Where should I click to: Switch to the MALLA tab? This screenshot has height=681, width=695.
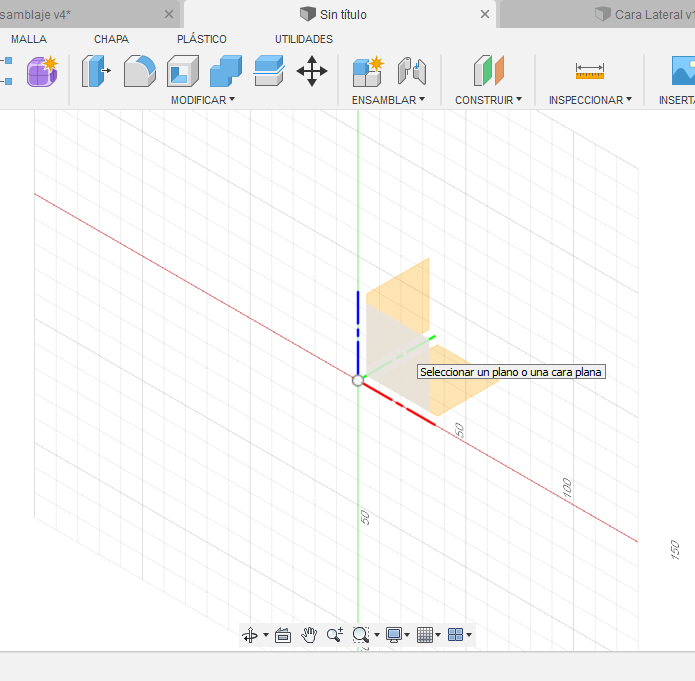[29, 39]
